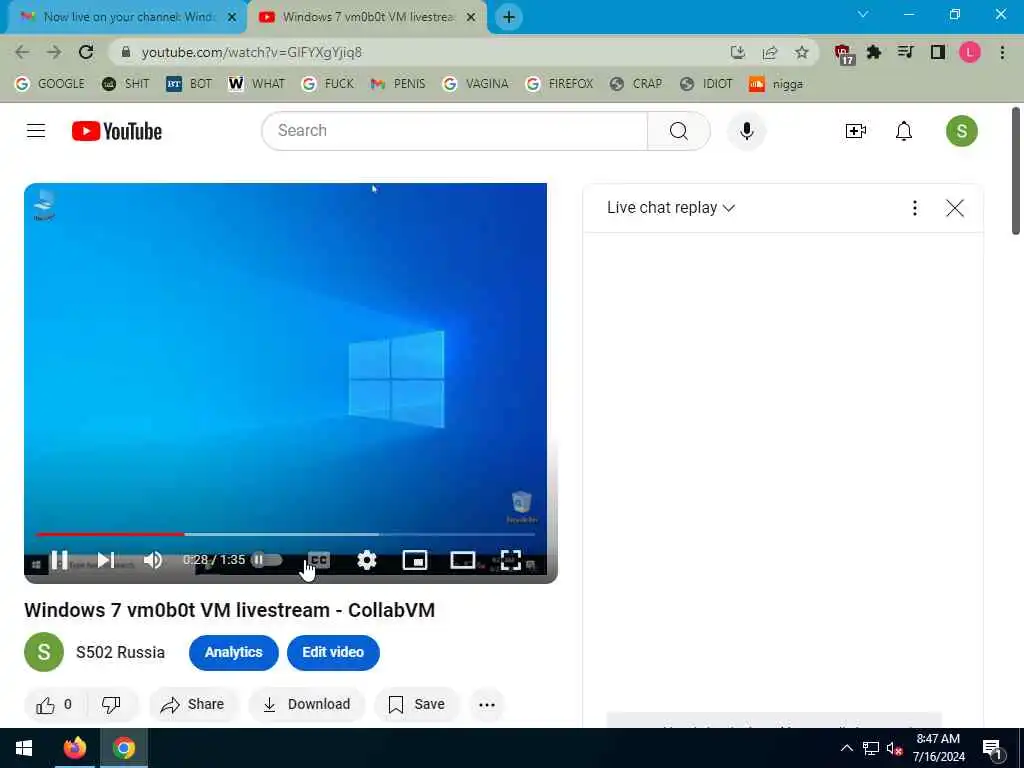This screenshot has width=1024, height=768.
Task: Dislike the video with thumbs down
Action: 111,705
